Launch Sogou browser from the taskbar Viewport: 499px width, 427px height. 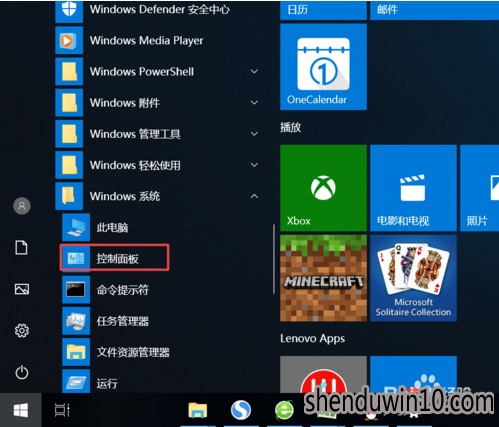(x=241, y=410)
